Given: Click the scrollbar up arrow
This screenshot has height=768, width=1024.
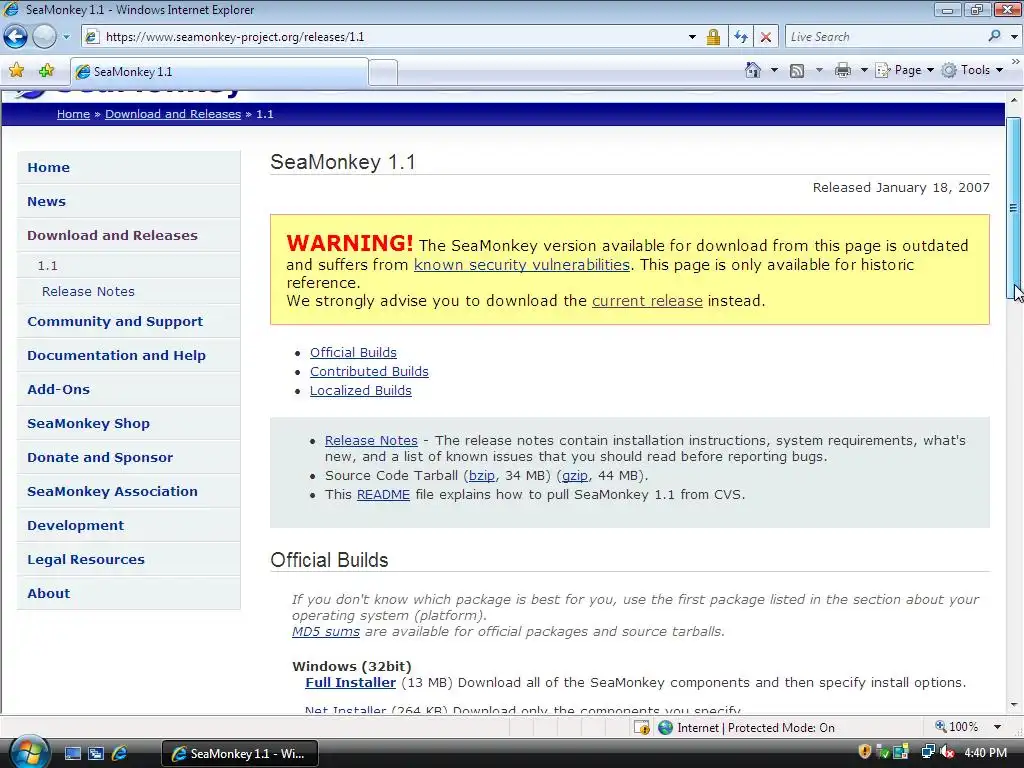Looking at the screenshot, I should coord(1014,100).
